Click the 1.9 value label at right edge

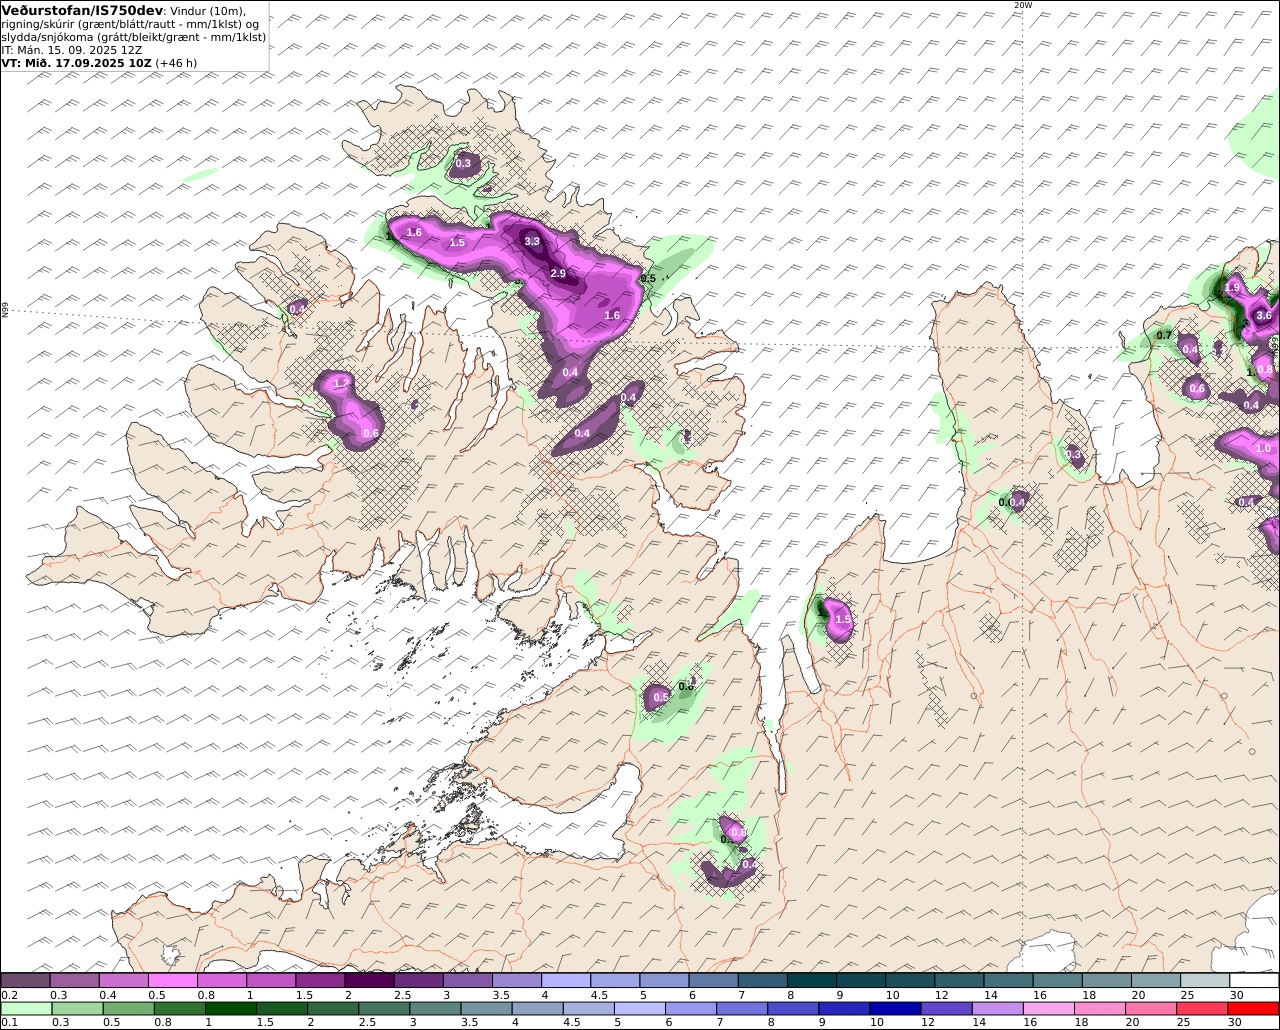[x=1232, y=288]
